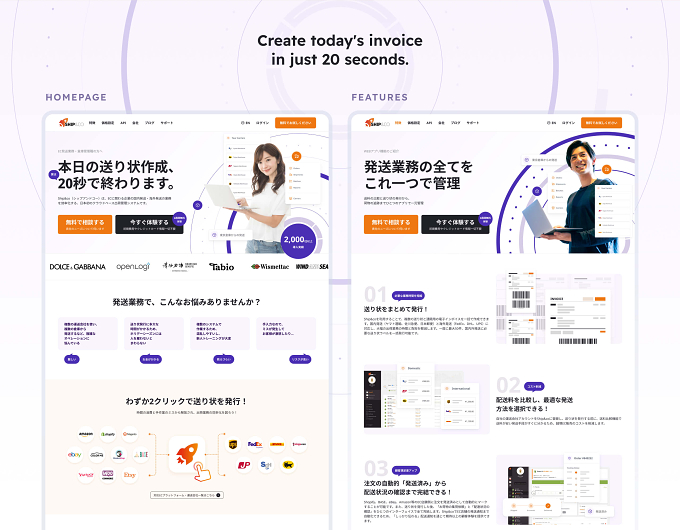Click the Dolce & Gabbana client logo

(78, 267)
